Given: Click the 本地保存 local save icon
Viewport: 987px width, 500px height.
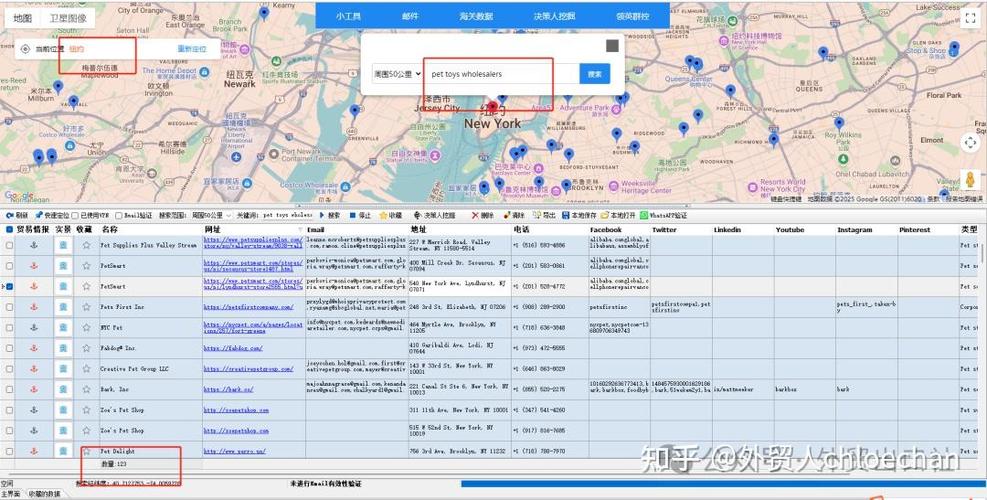Looking at the screenshot, I should [566, 215].
